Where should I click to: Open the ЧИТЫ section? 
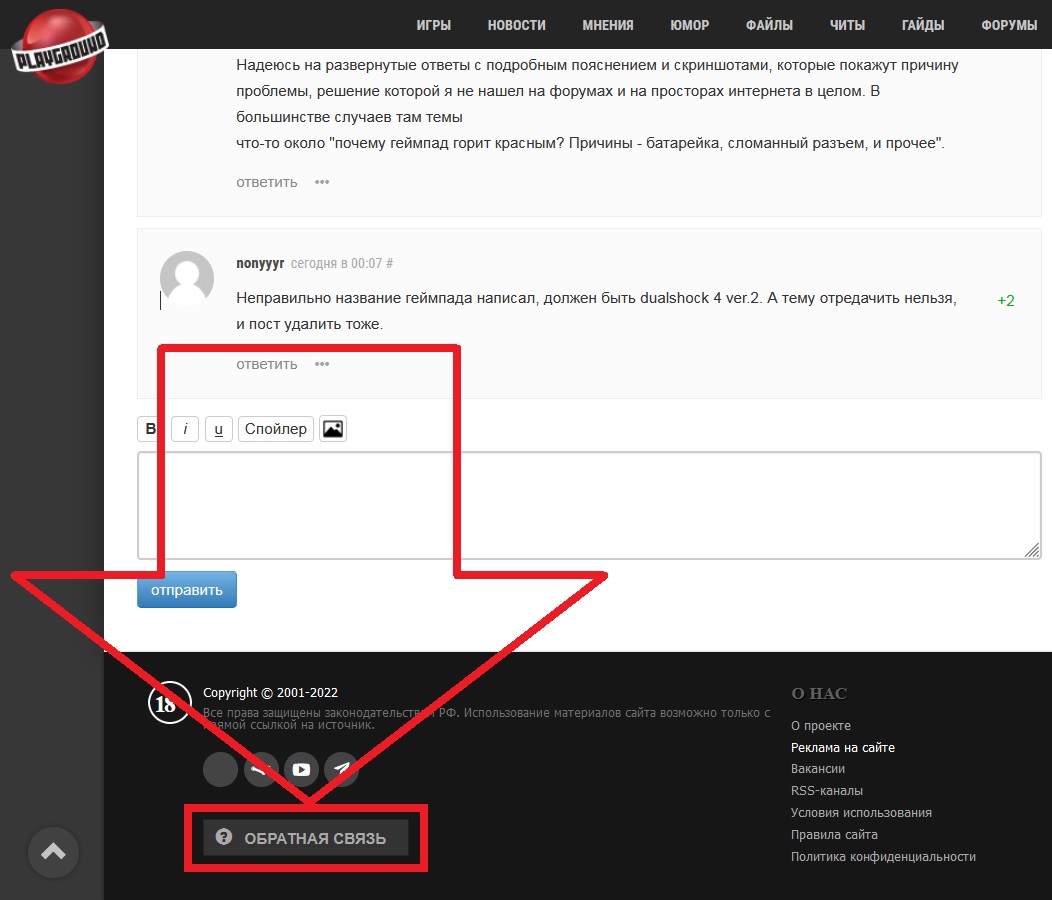coord(847,25)
